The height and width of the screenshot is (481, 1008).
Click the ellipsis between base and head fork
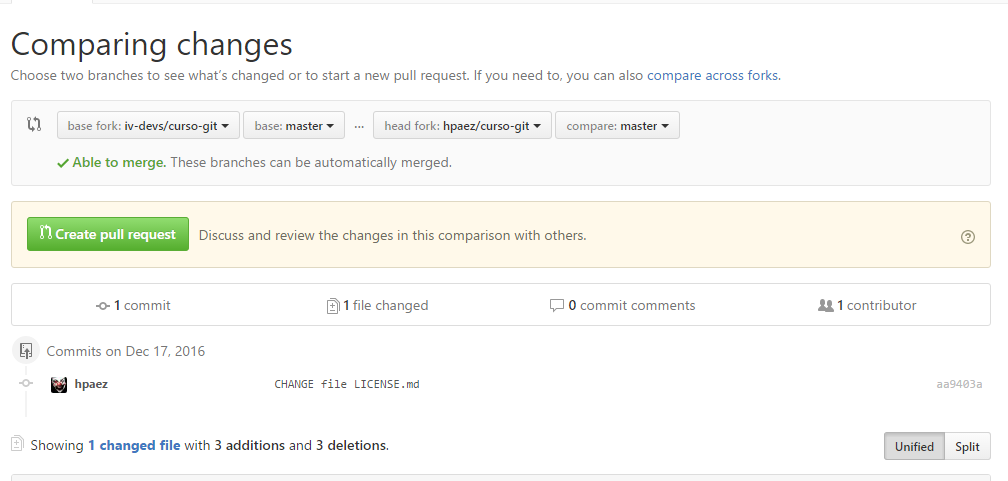click(x=359, y=125)
